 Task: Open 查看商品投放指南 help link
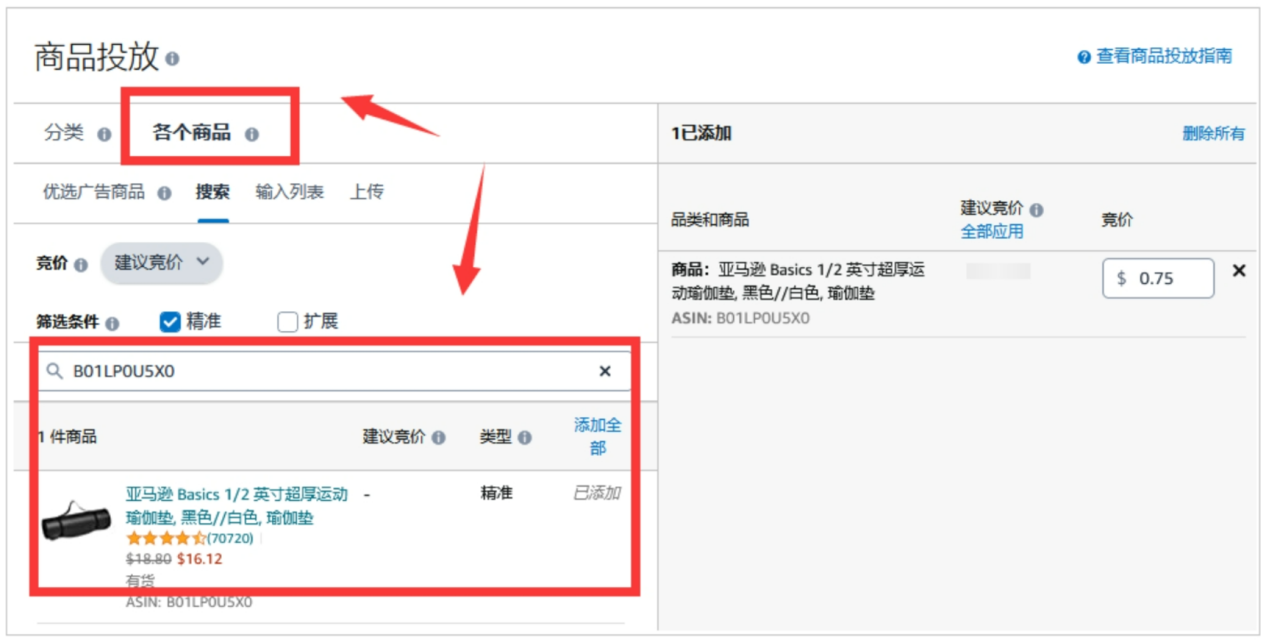[x=1163, y=56]
